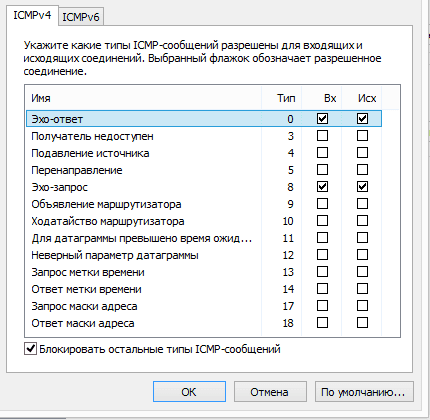The height and width of the screenshot is (420, 430).
Task: Click the По умолчанию button
Action: pos(364,392)
